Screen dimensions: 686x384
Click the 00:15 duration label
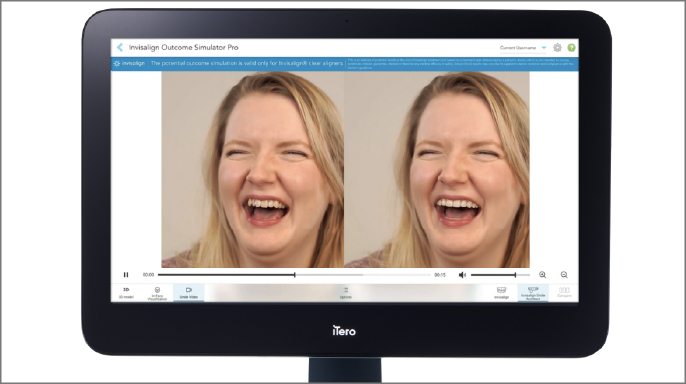coord(440,275)
